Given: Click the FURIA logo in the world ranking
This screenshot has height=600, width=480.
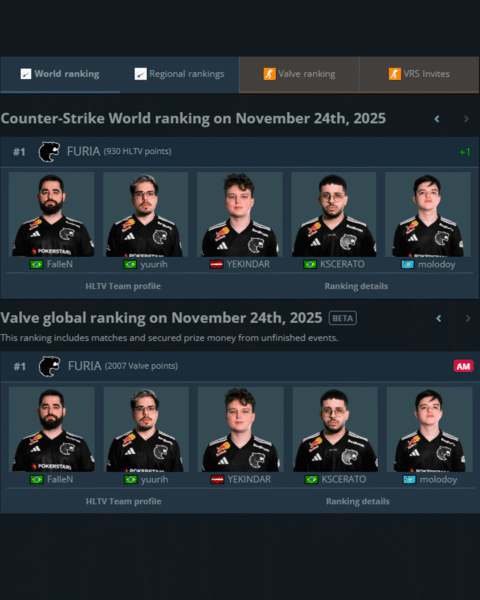Looking at the screenshot, I should coord(49,152).
